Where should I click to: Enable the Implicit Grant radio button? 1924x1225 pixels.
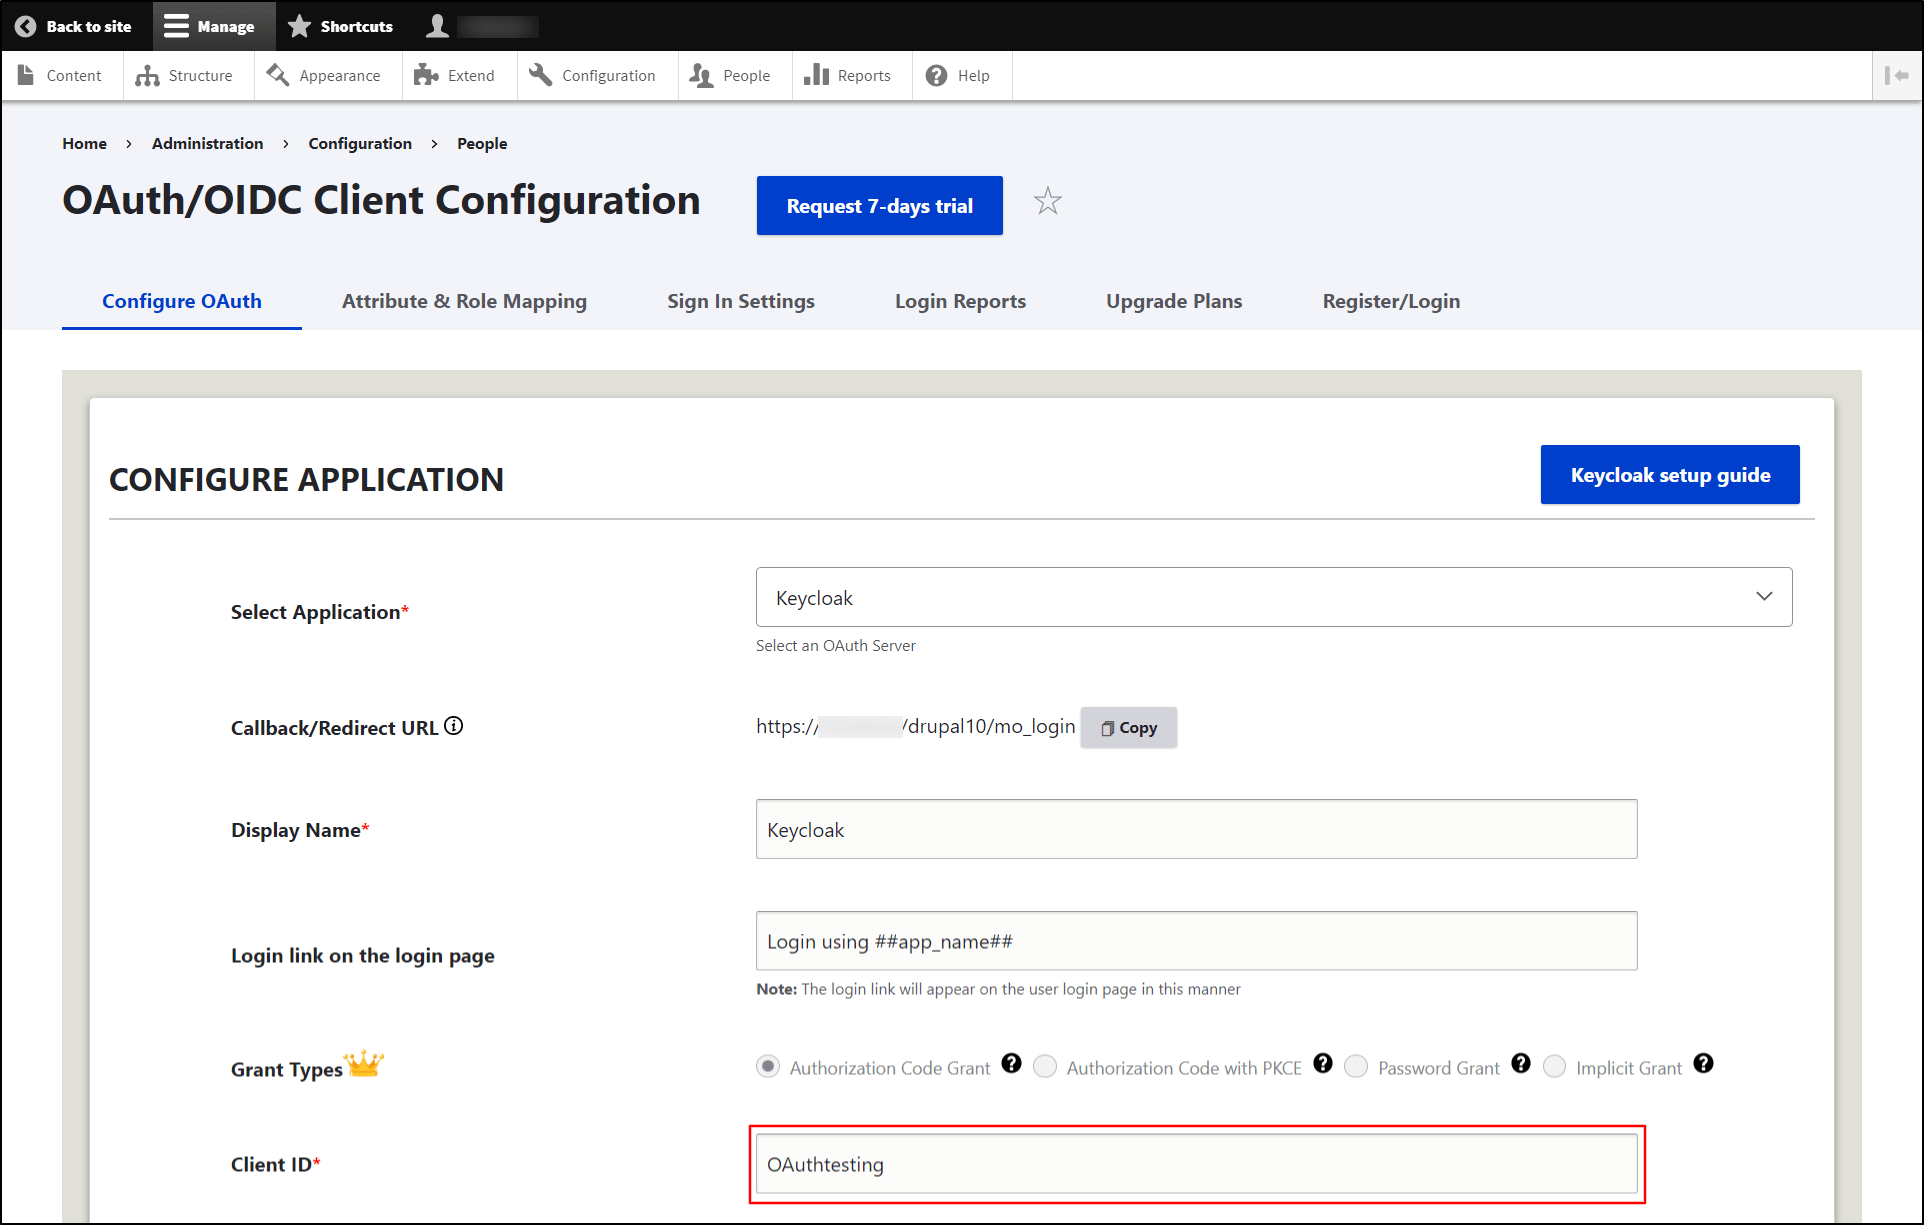(x=1555, y=1066)
